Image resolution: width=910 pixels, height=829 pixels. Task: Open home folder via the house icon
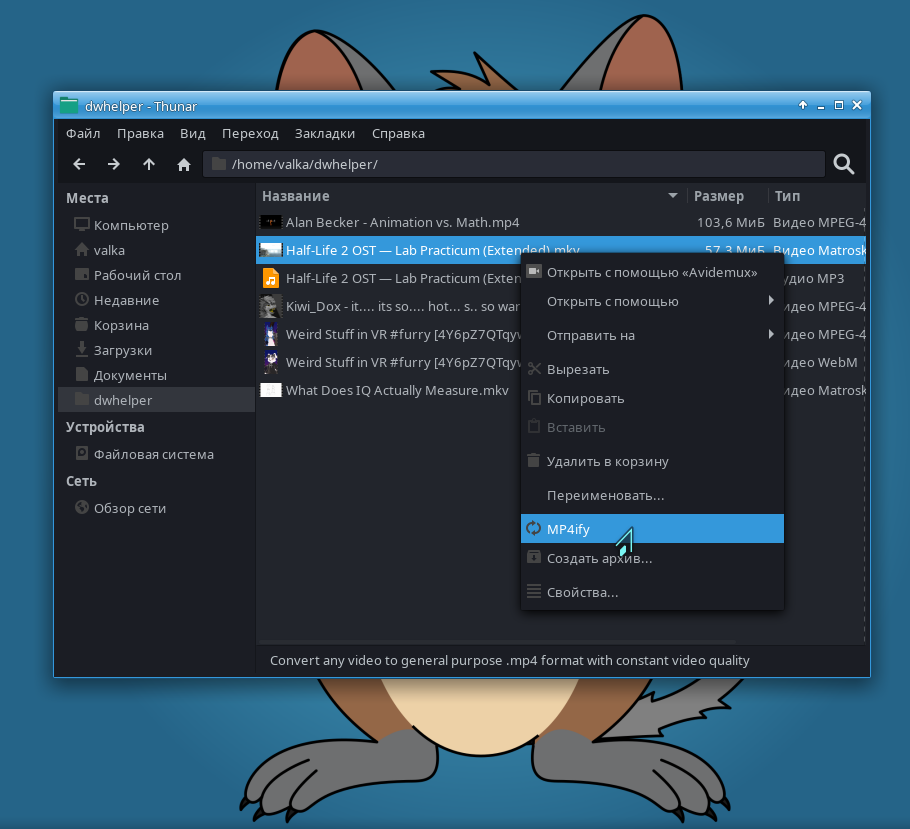[x=184, y=165]
